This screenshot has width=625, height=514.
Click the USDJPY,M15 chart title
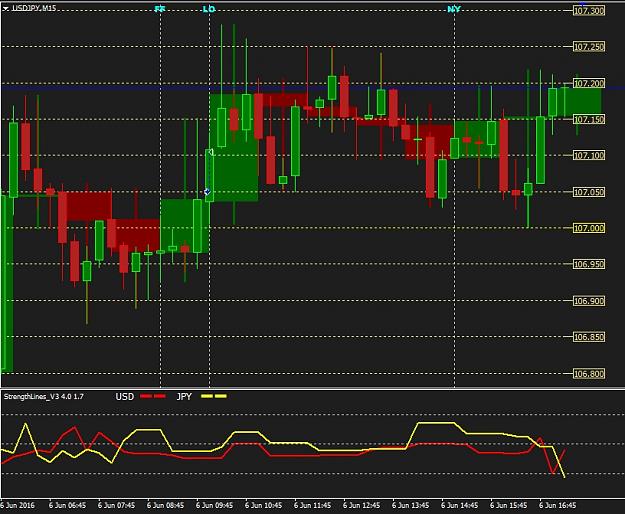click(x=34, y=8)
